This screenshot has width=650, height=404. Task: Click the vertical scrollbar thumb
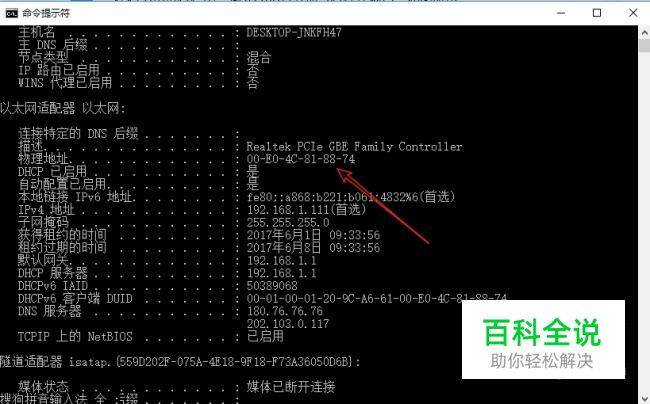[x=644, y=46]
